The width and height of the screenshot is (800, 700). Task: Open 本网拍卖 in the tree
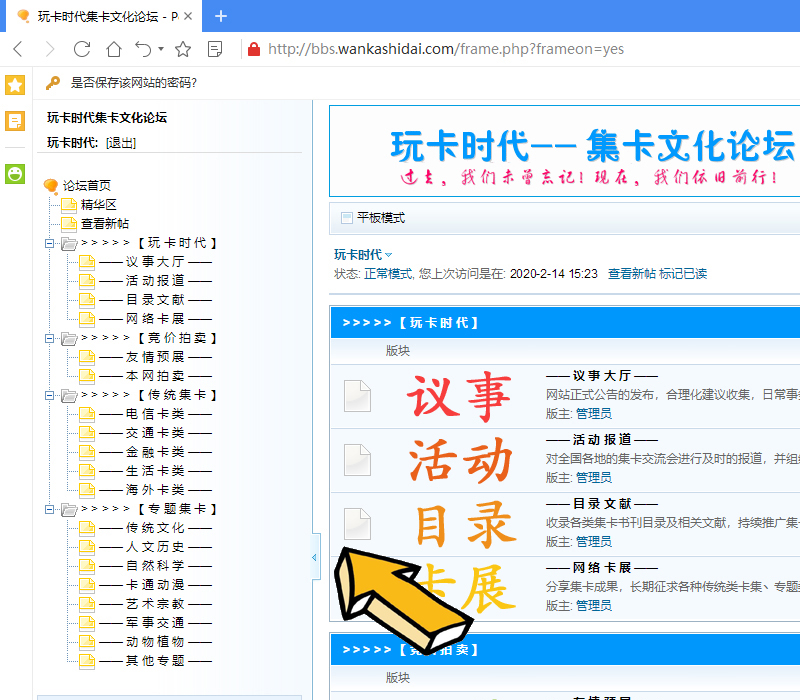pyautogui.click(x=155, y=376)
